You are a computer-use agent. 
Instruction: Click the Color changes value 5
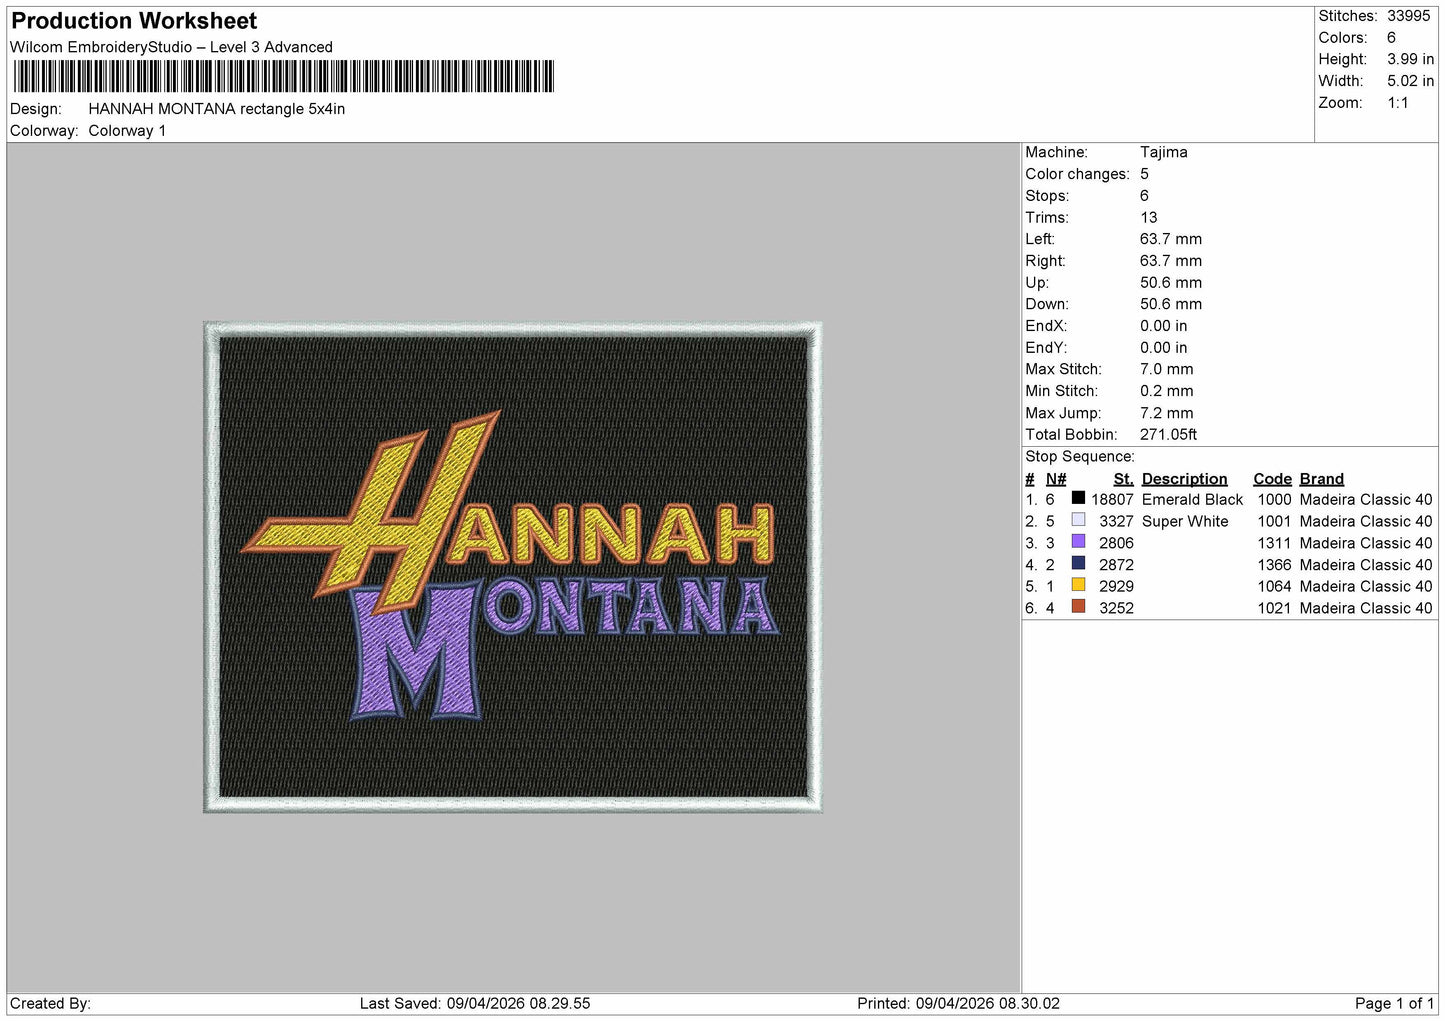pos(1144,174)
